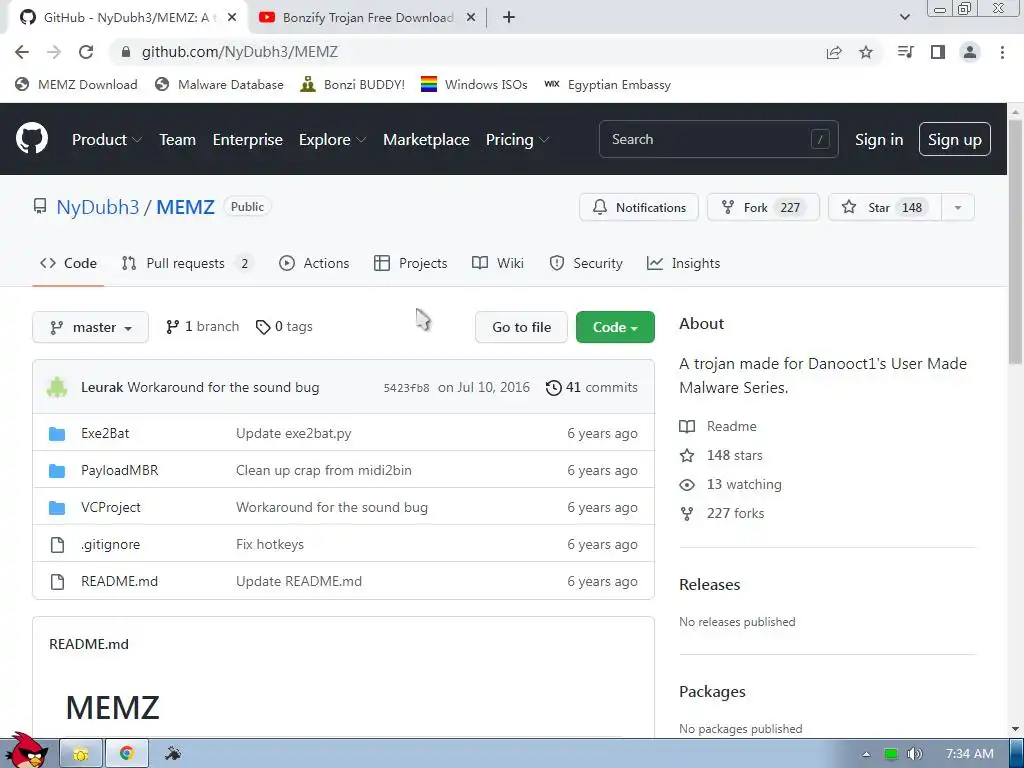Open the Insights tab
This screenshot has width=1024, height=768.
point(683,263)
